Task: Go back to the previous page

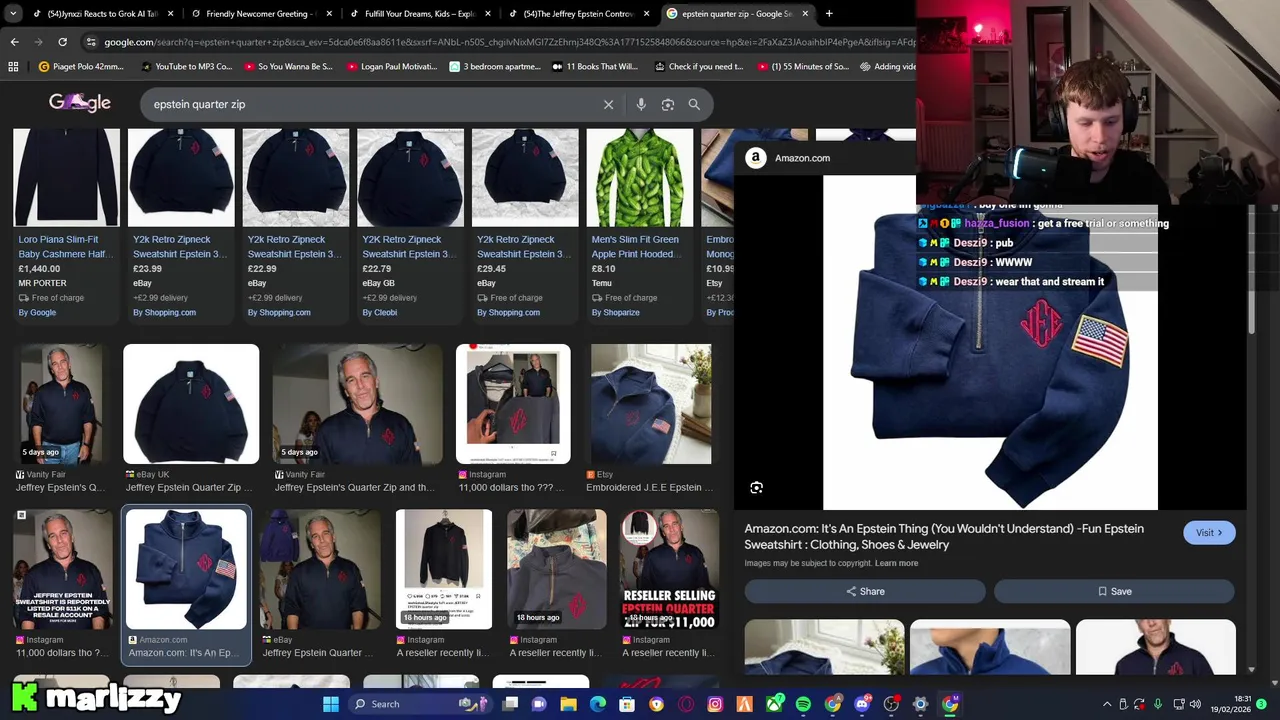Action: (14, 42)
